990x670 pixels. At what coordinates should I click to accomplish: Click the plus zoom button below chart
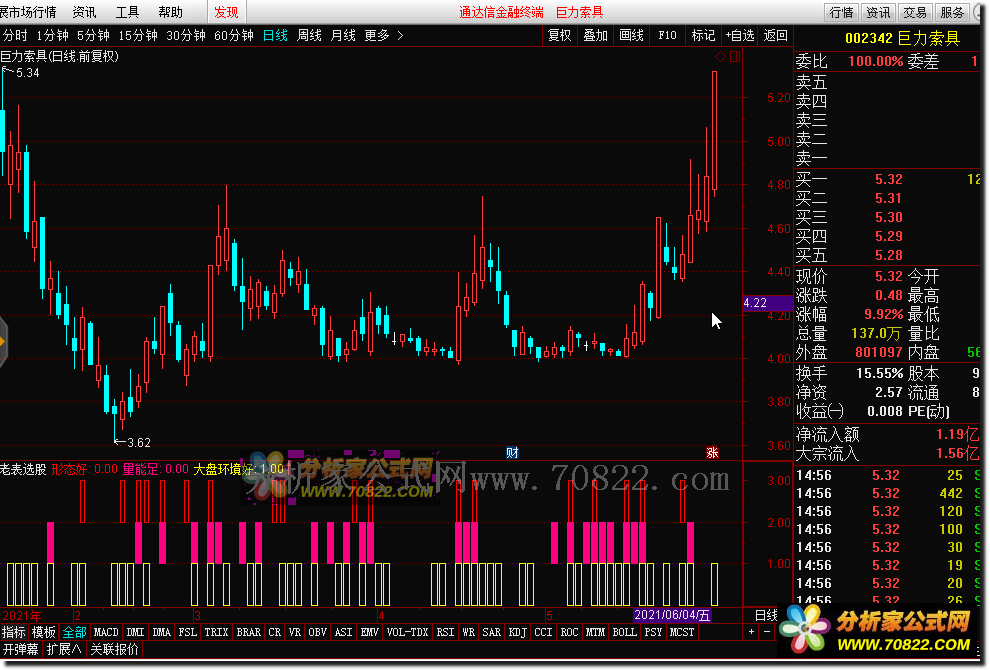(751, 632)
